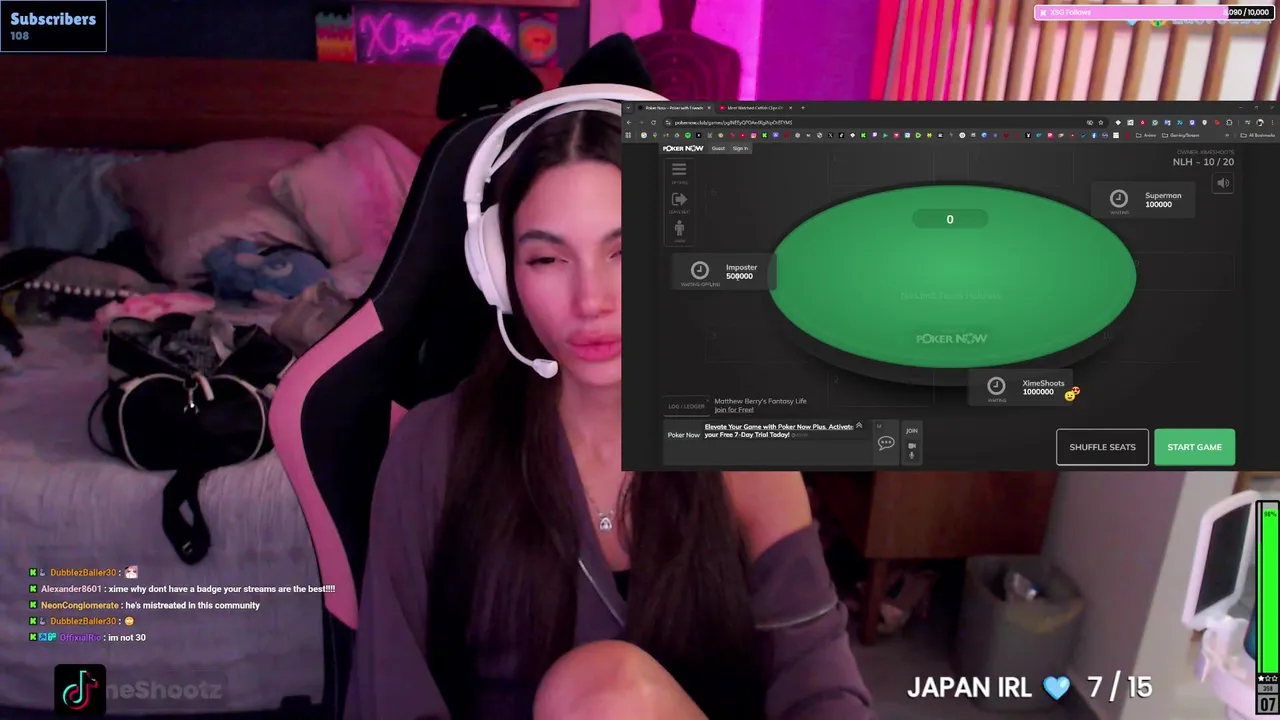Viewport: 1280px width, 720px height.
Task: Click the Leave Seat arrow icon
Action: 679,200
